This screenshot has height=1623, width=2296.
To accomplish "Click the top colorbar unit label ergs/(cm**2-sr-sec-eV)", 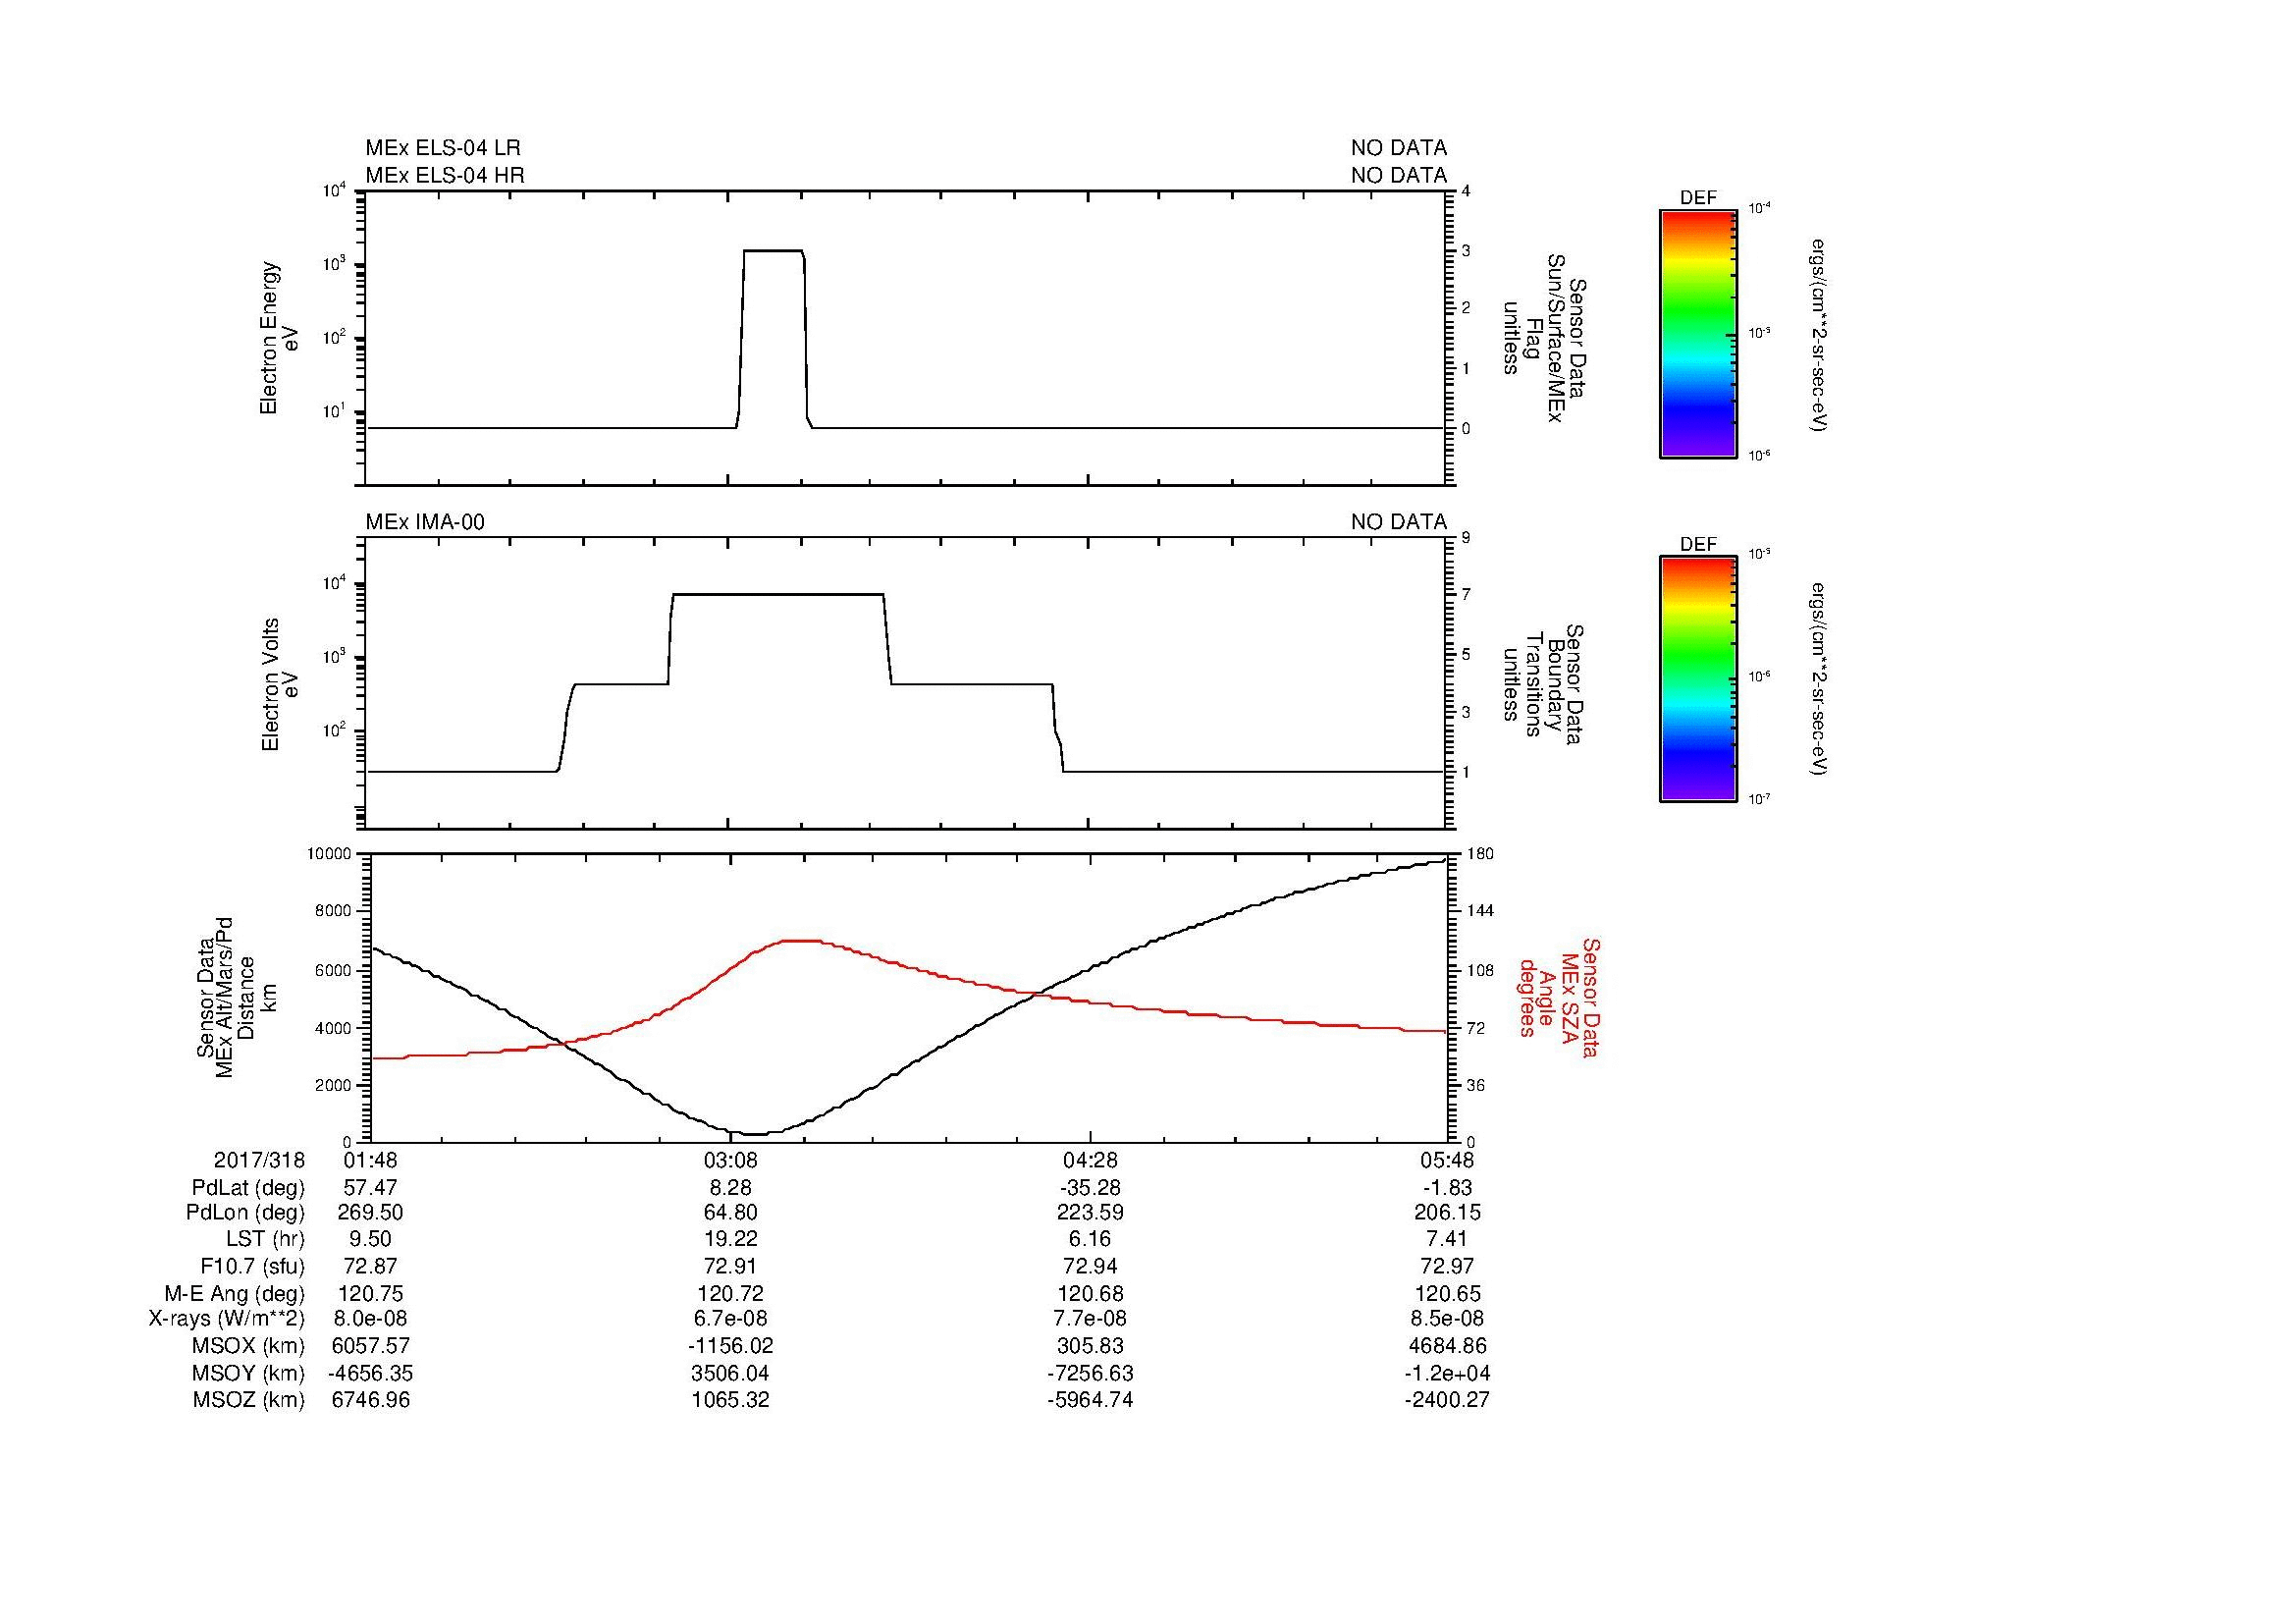I will [x=1819, y=334].
